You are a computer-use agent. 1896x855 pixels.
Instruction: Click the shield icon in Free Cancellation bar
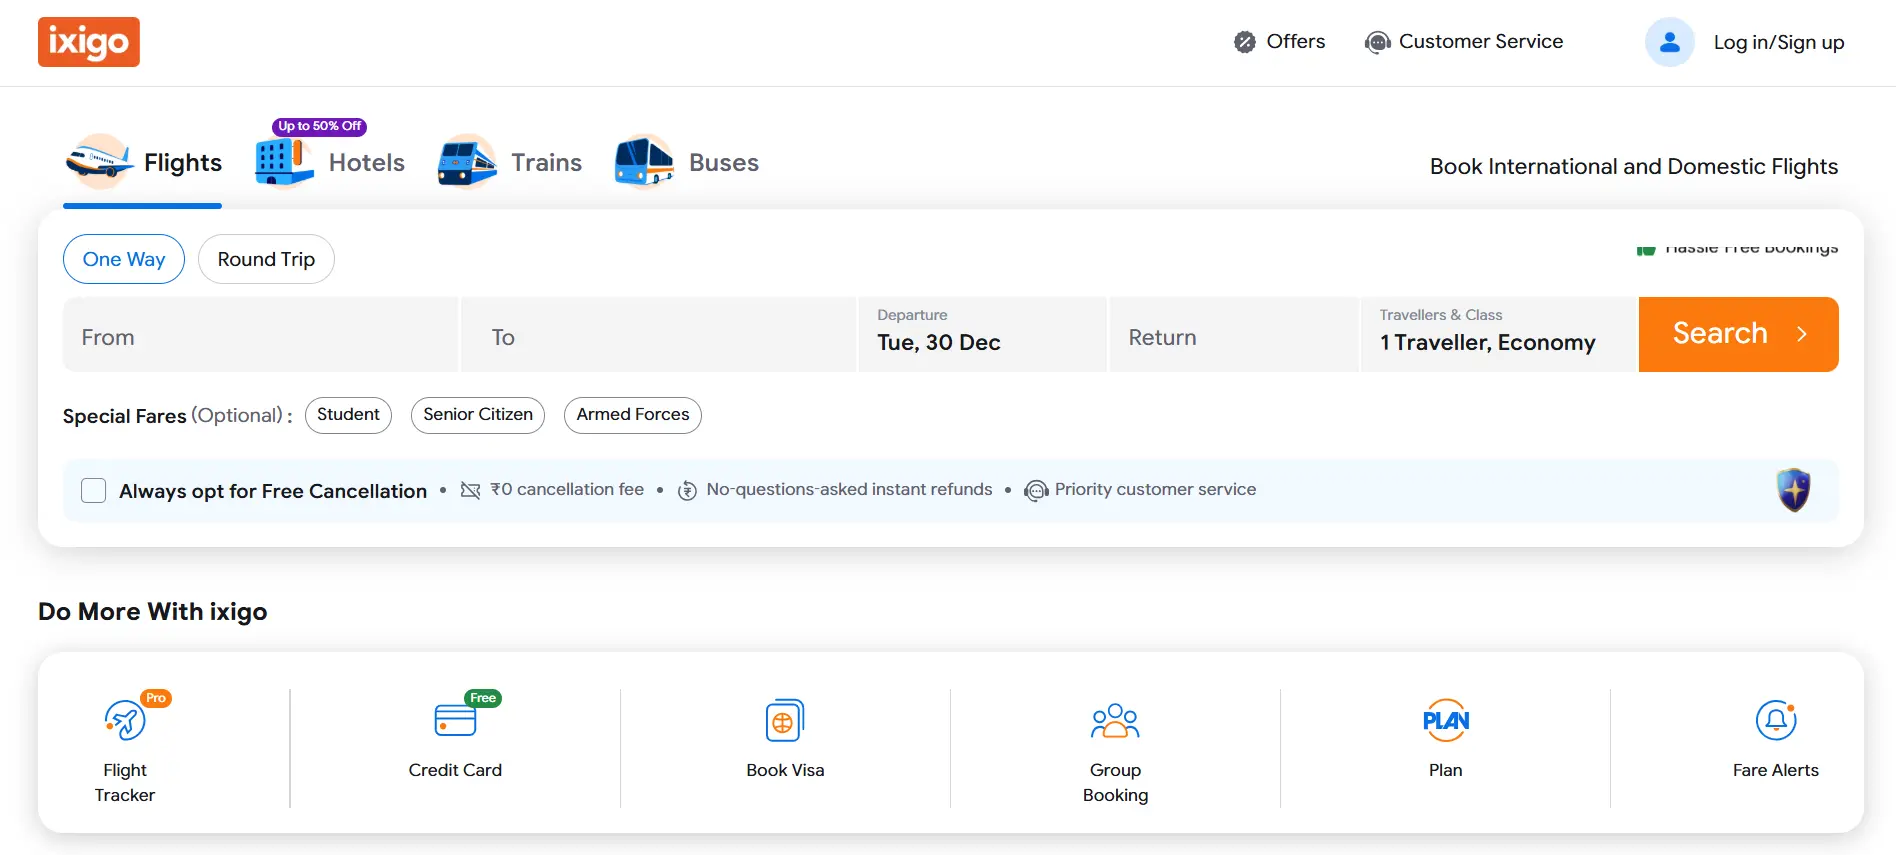click(1794, 490)
